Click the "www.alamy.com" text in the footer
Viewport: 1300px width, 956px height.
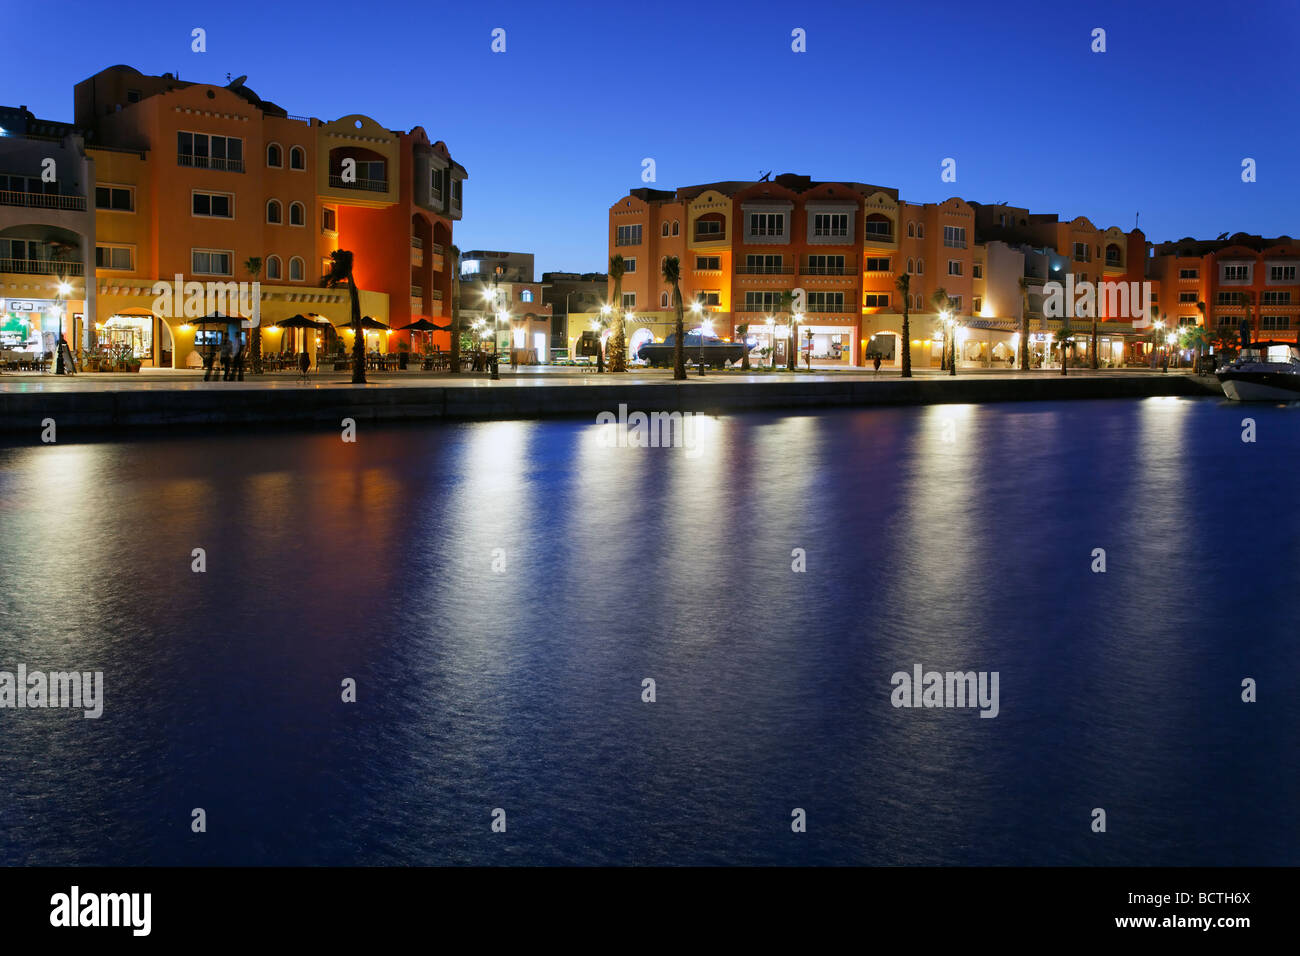click(x=1182, y=922)
